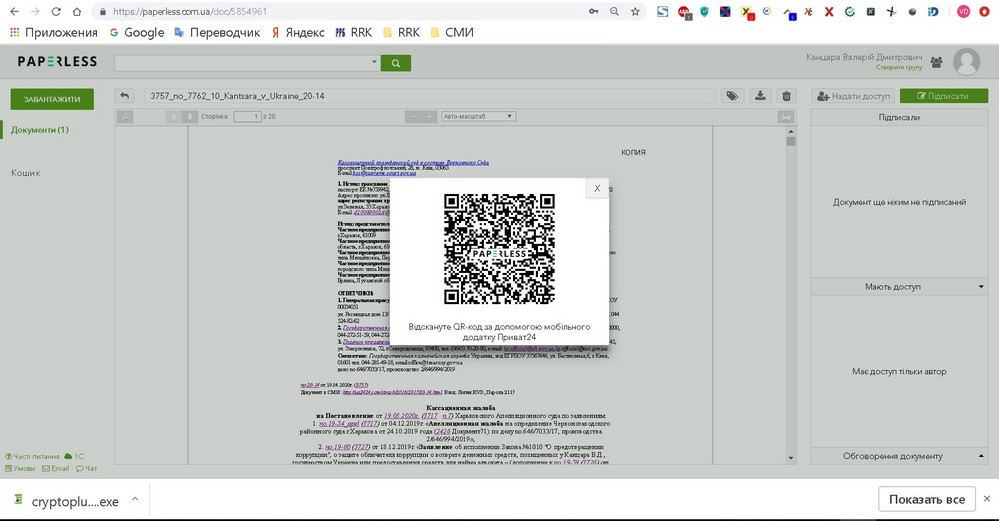Open the Переводчик bookmark
999x521 pixels.
(x=217, y=32)
